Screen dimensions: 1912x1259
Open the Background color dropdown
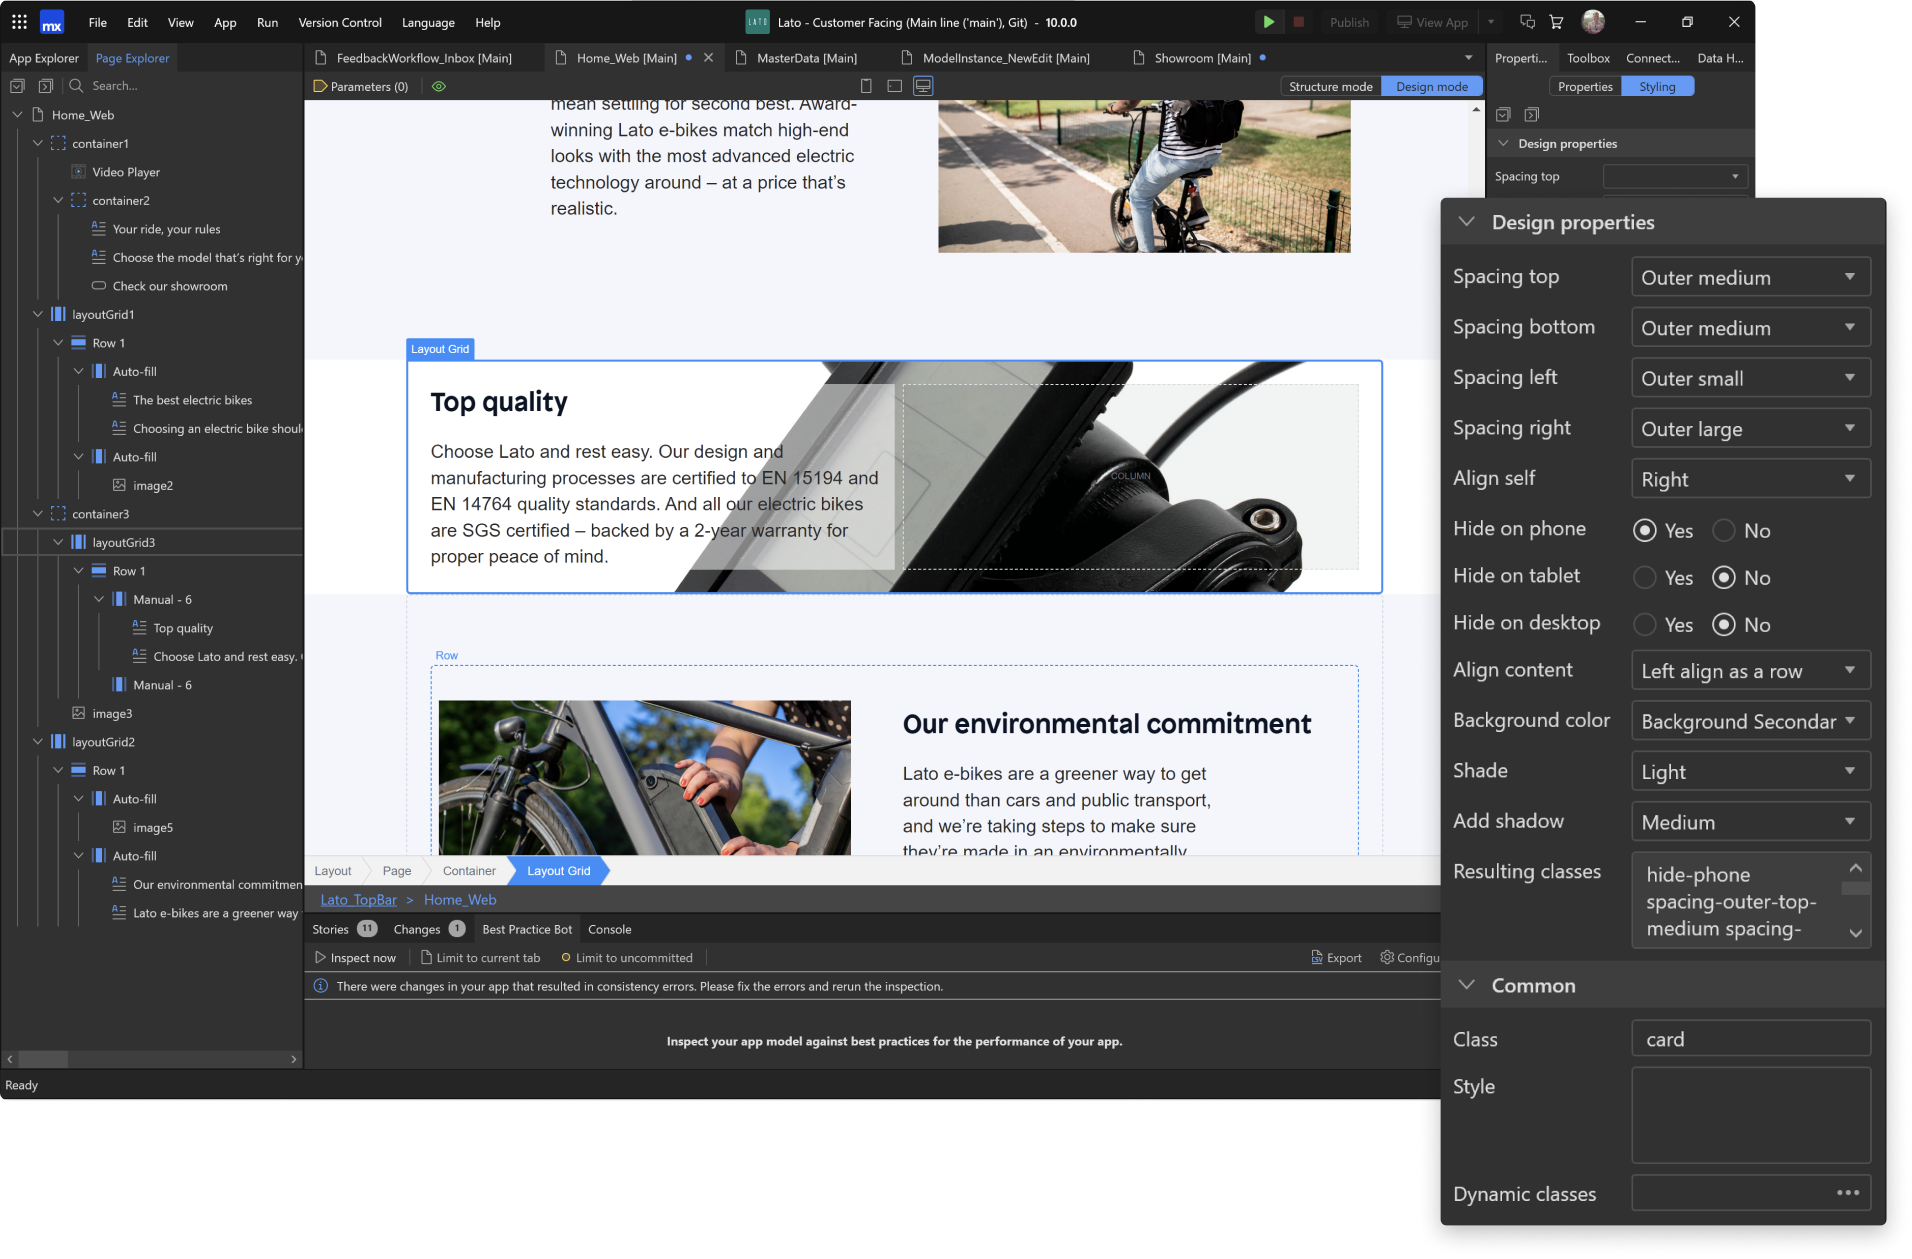point(1750,721)
